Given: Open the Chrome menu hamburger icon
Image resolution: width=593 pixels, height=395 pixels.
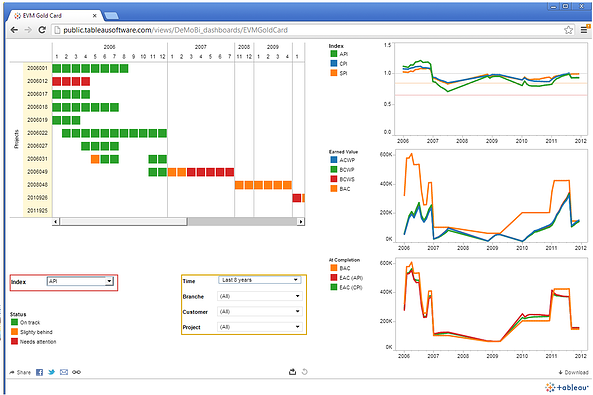Looking at the screenshot, I should 584,30.
